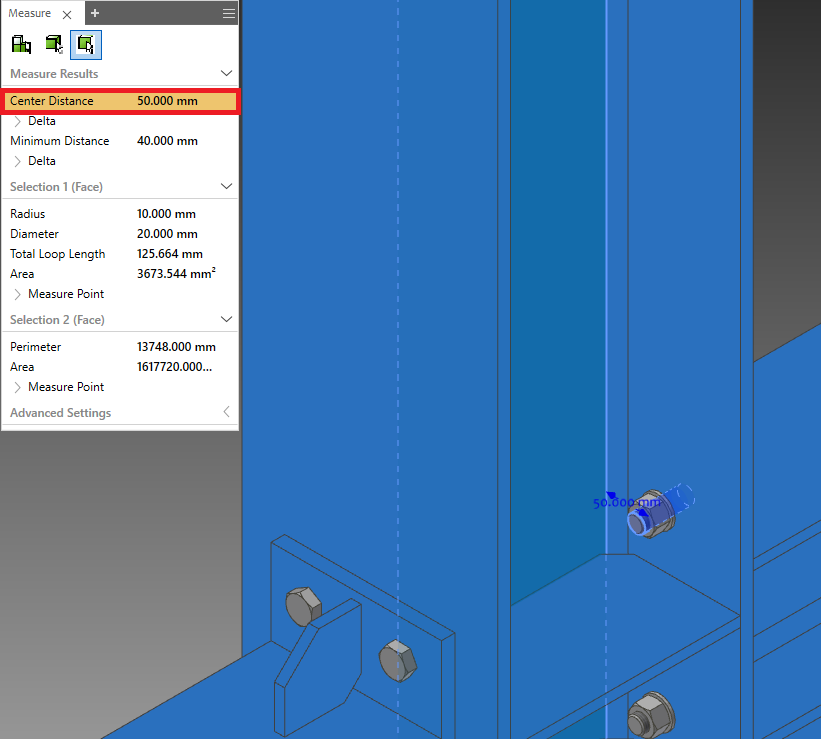Select the Center Distance result row
Image resolution: width=821 pixels, height=739 pixels.
point(120,101)
